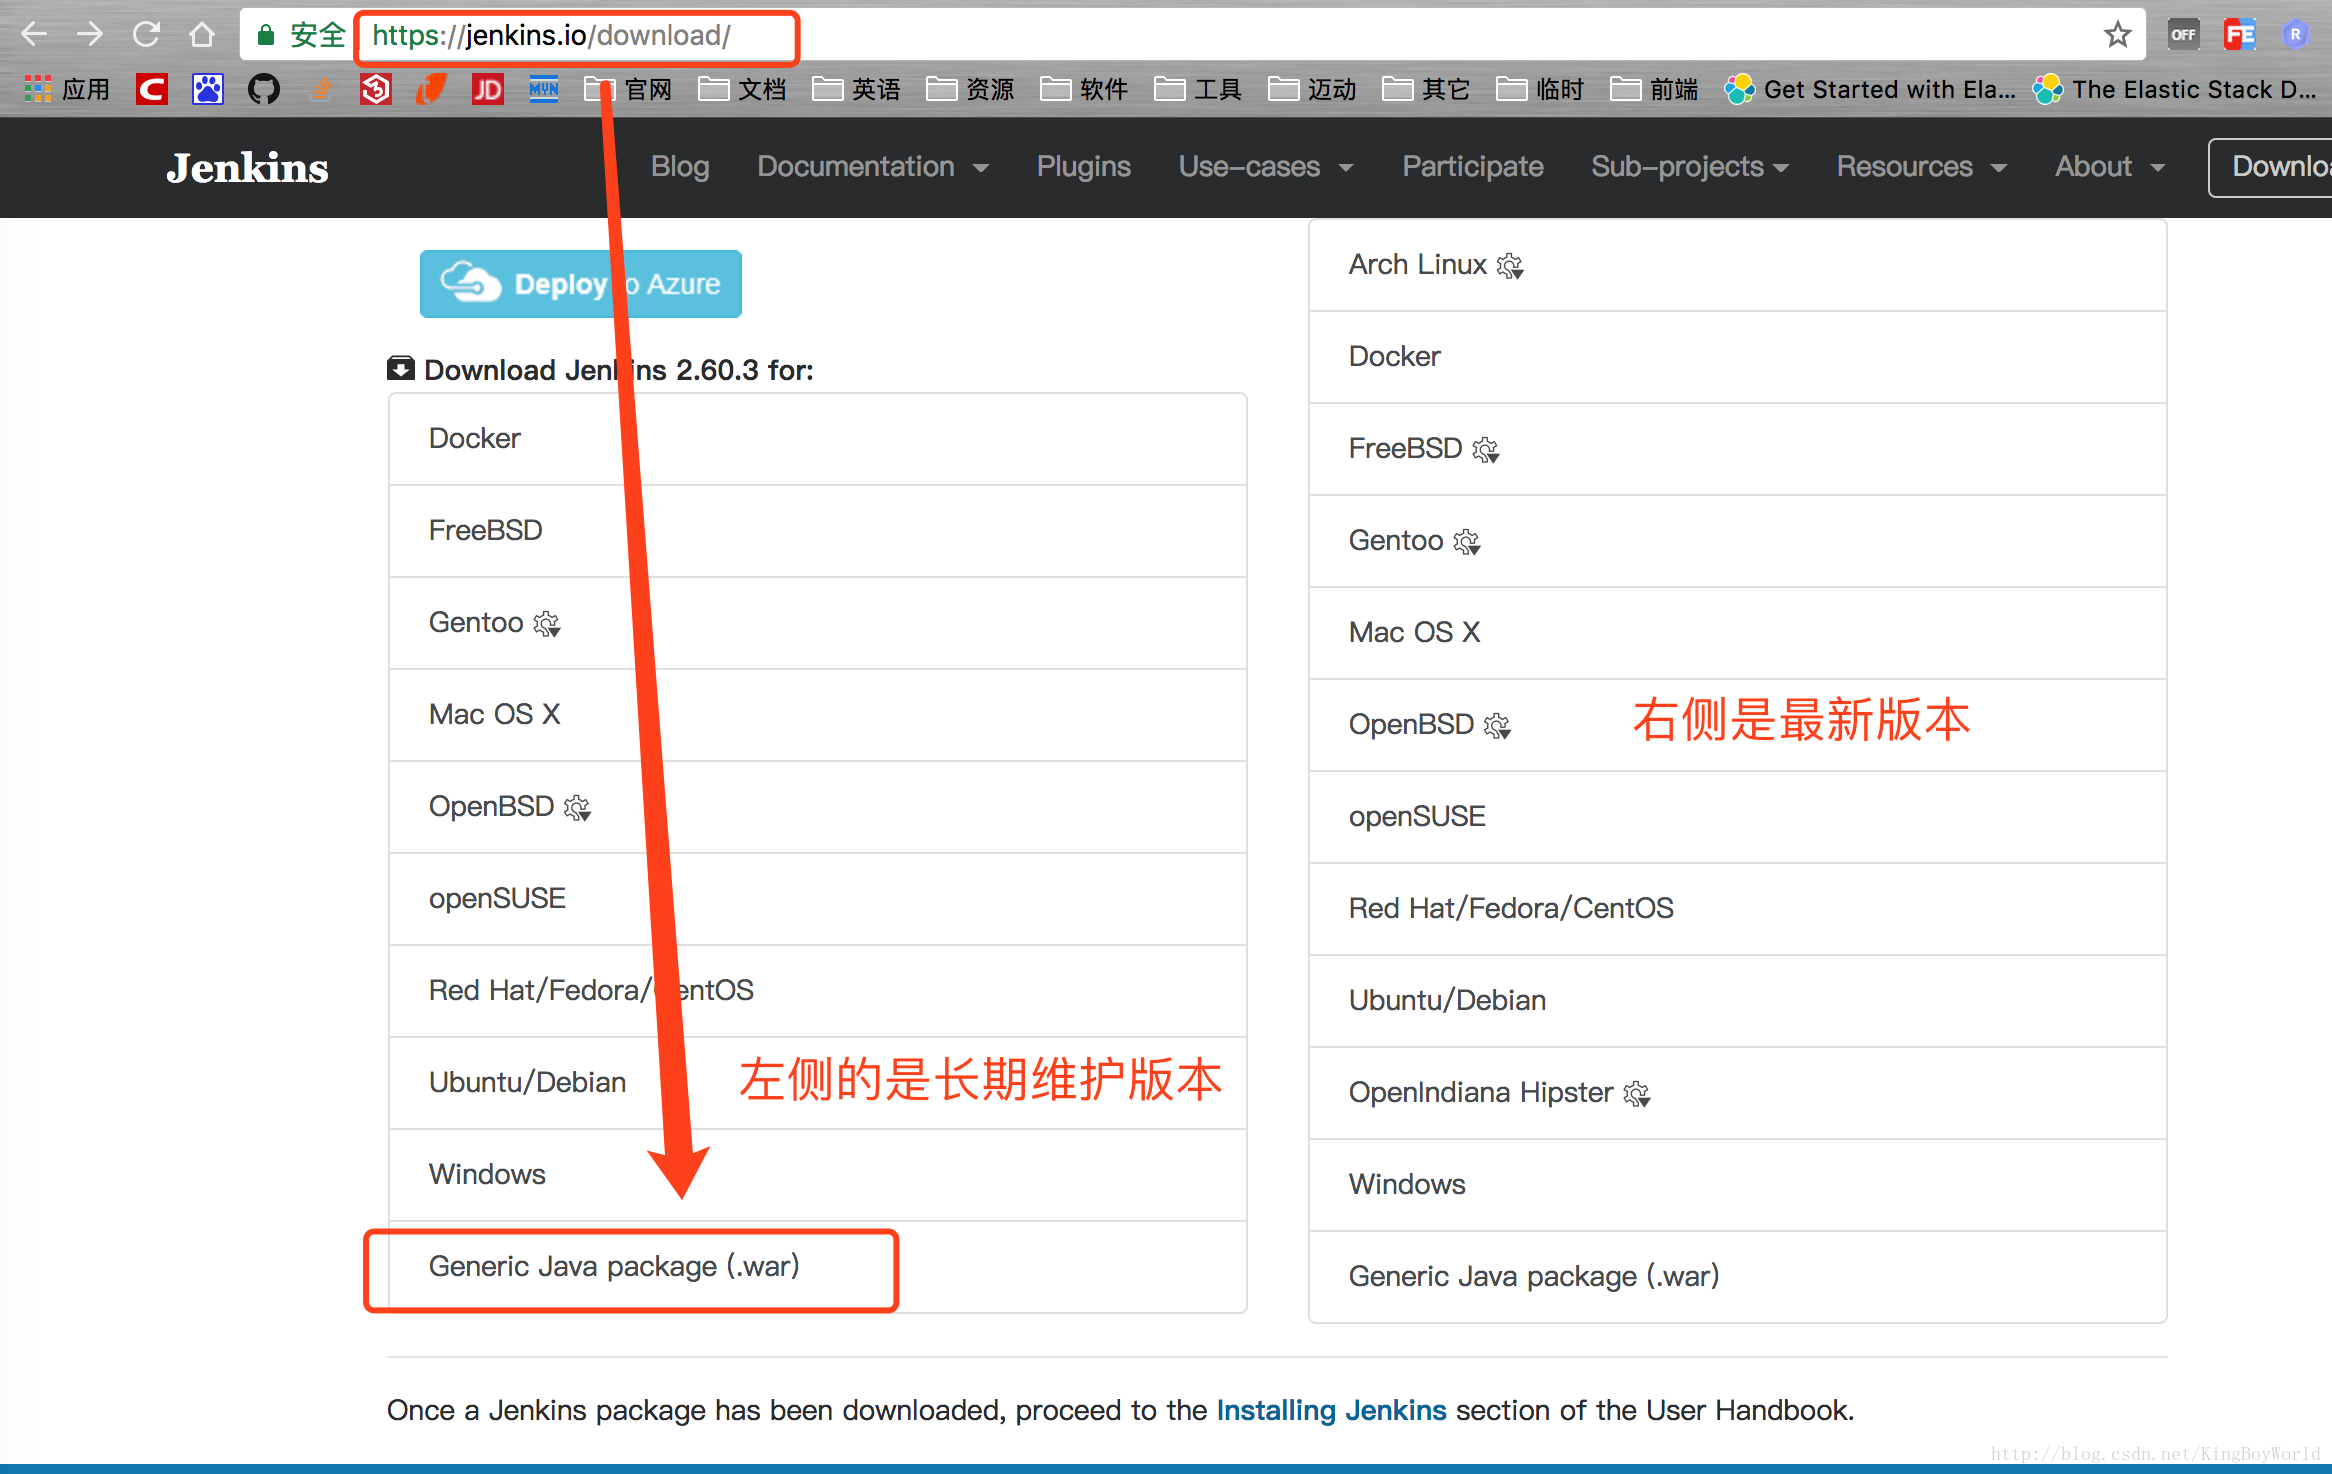Select weekly FreeBSD download
Viewport: 2332px width, 1474px height.
pos(1738,449)
